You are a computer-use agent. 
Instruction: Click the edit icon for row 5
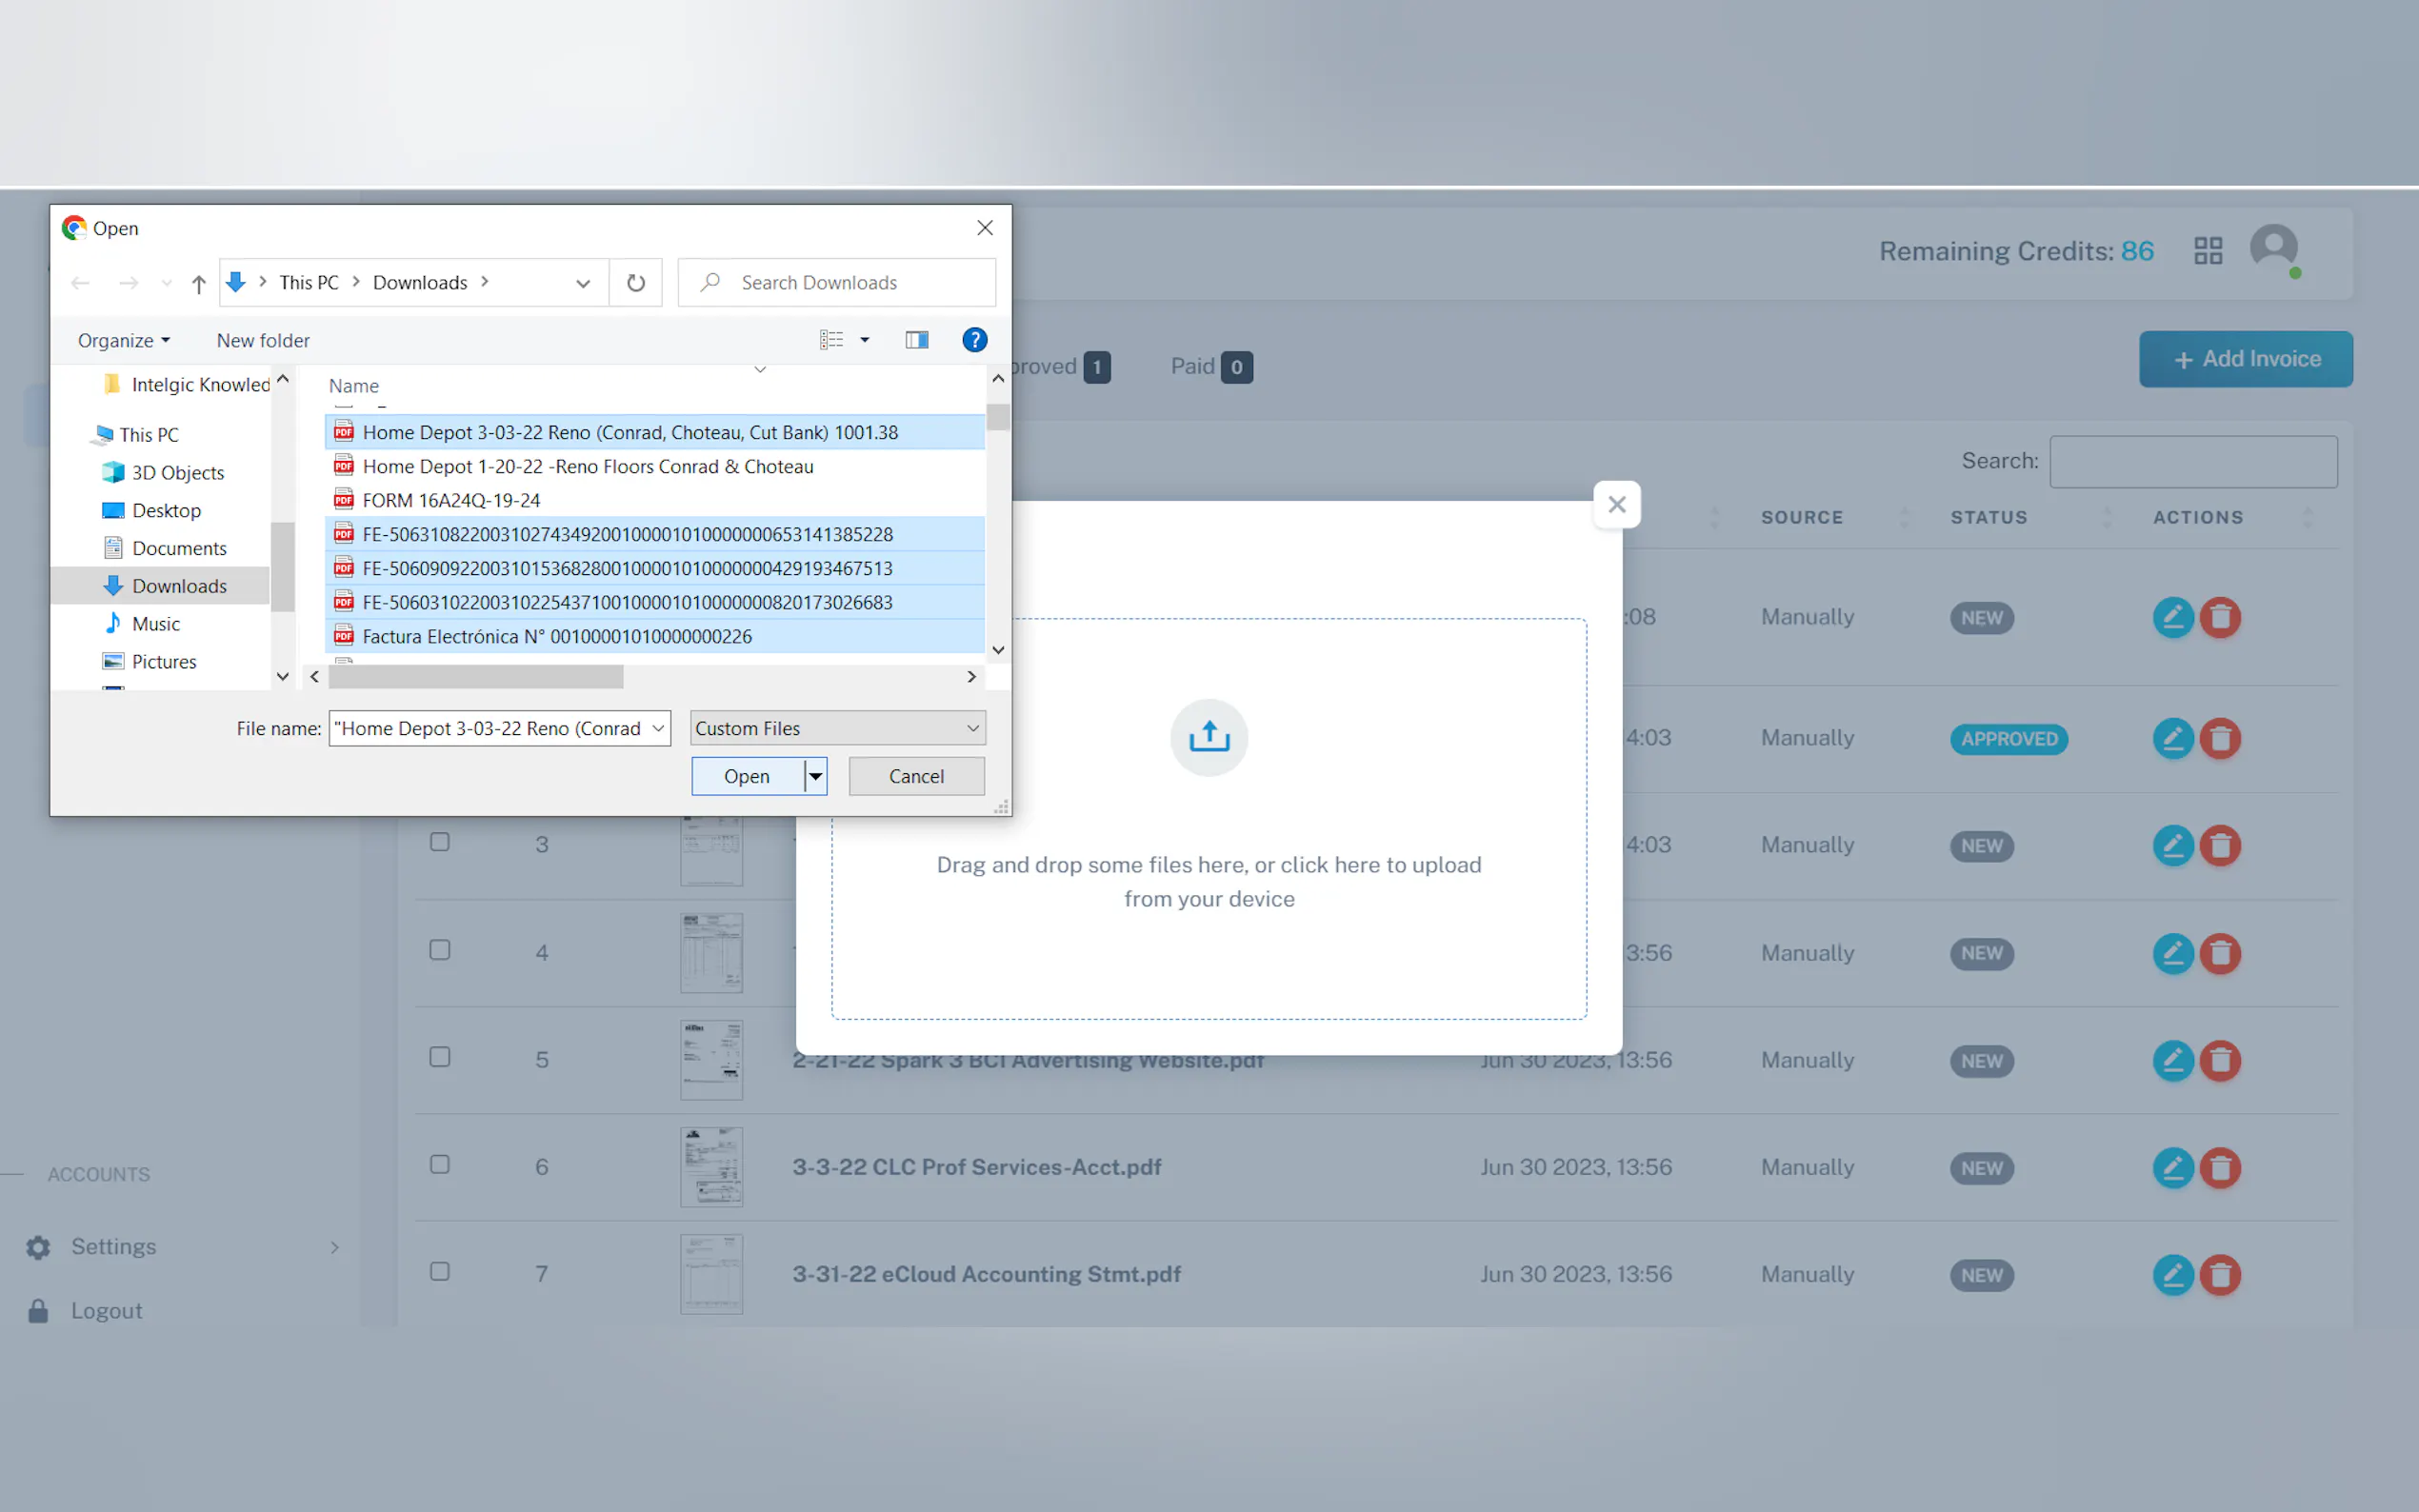coord(2172,1060)
